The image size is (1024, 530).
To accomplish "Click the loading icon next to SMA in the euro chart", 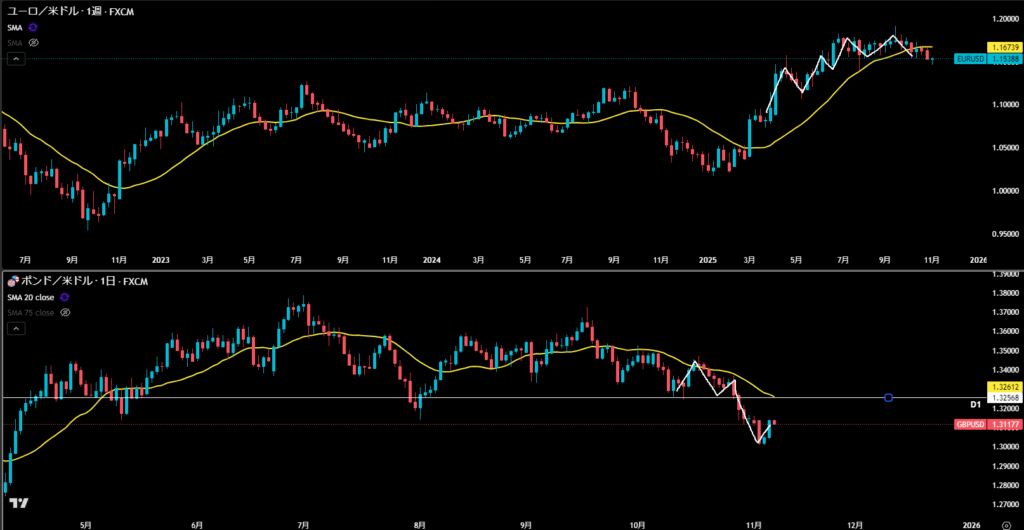I will [34, 28].
